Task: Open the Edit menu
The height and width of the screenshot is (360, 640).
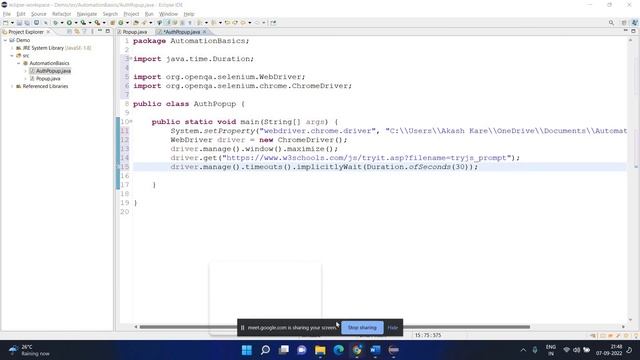Action: 21,14
